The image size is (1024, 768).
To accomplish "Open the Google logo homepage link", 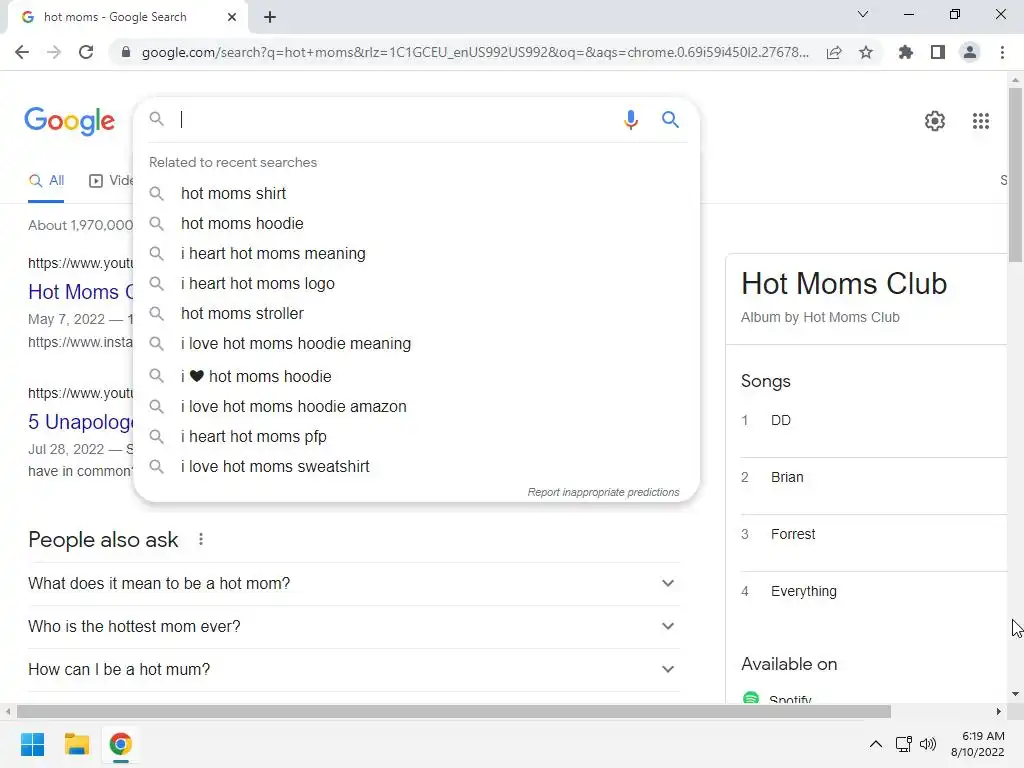I will point(70,121).
